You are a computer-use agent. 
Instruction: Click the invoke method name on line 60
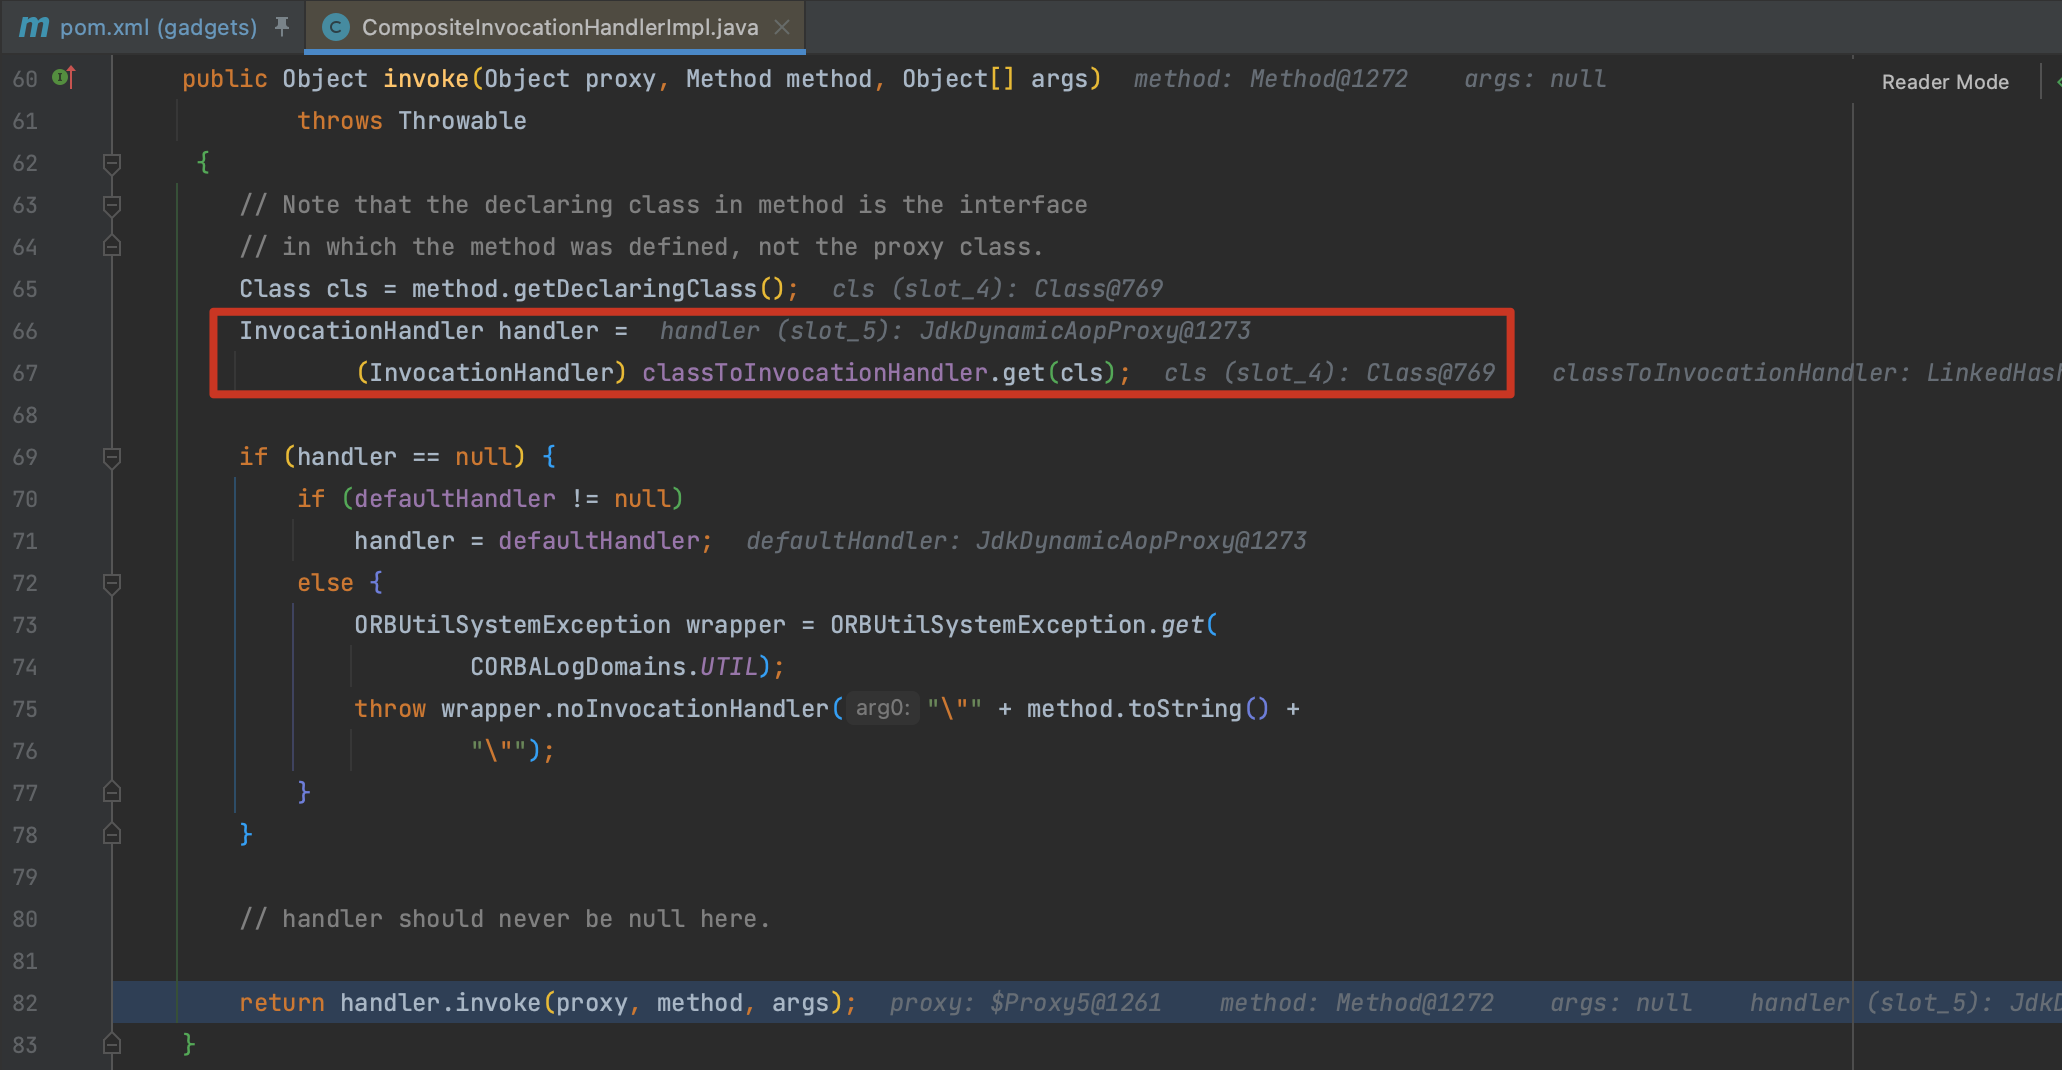coord(426,79)
